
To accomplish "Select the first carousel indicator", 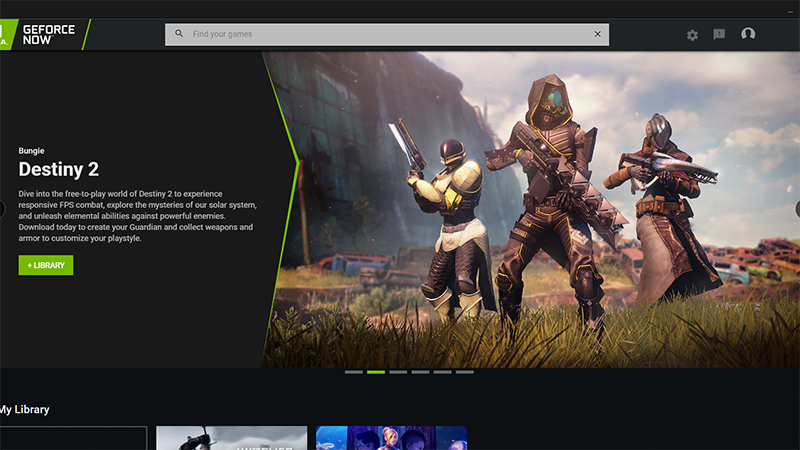I will (354, 372).
